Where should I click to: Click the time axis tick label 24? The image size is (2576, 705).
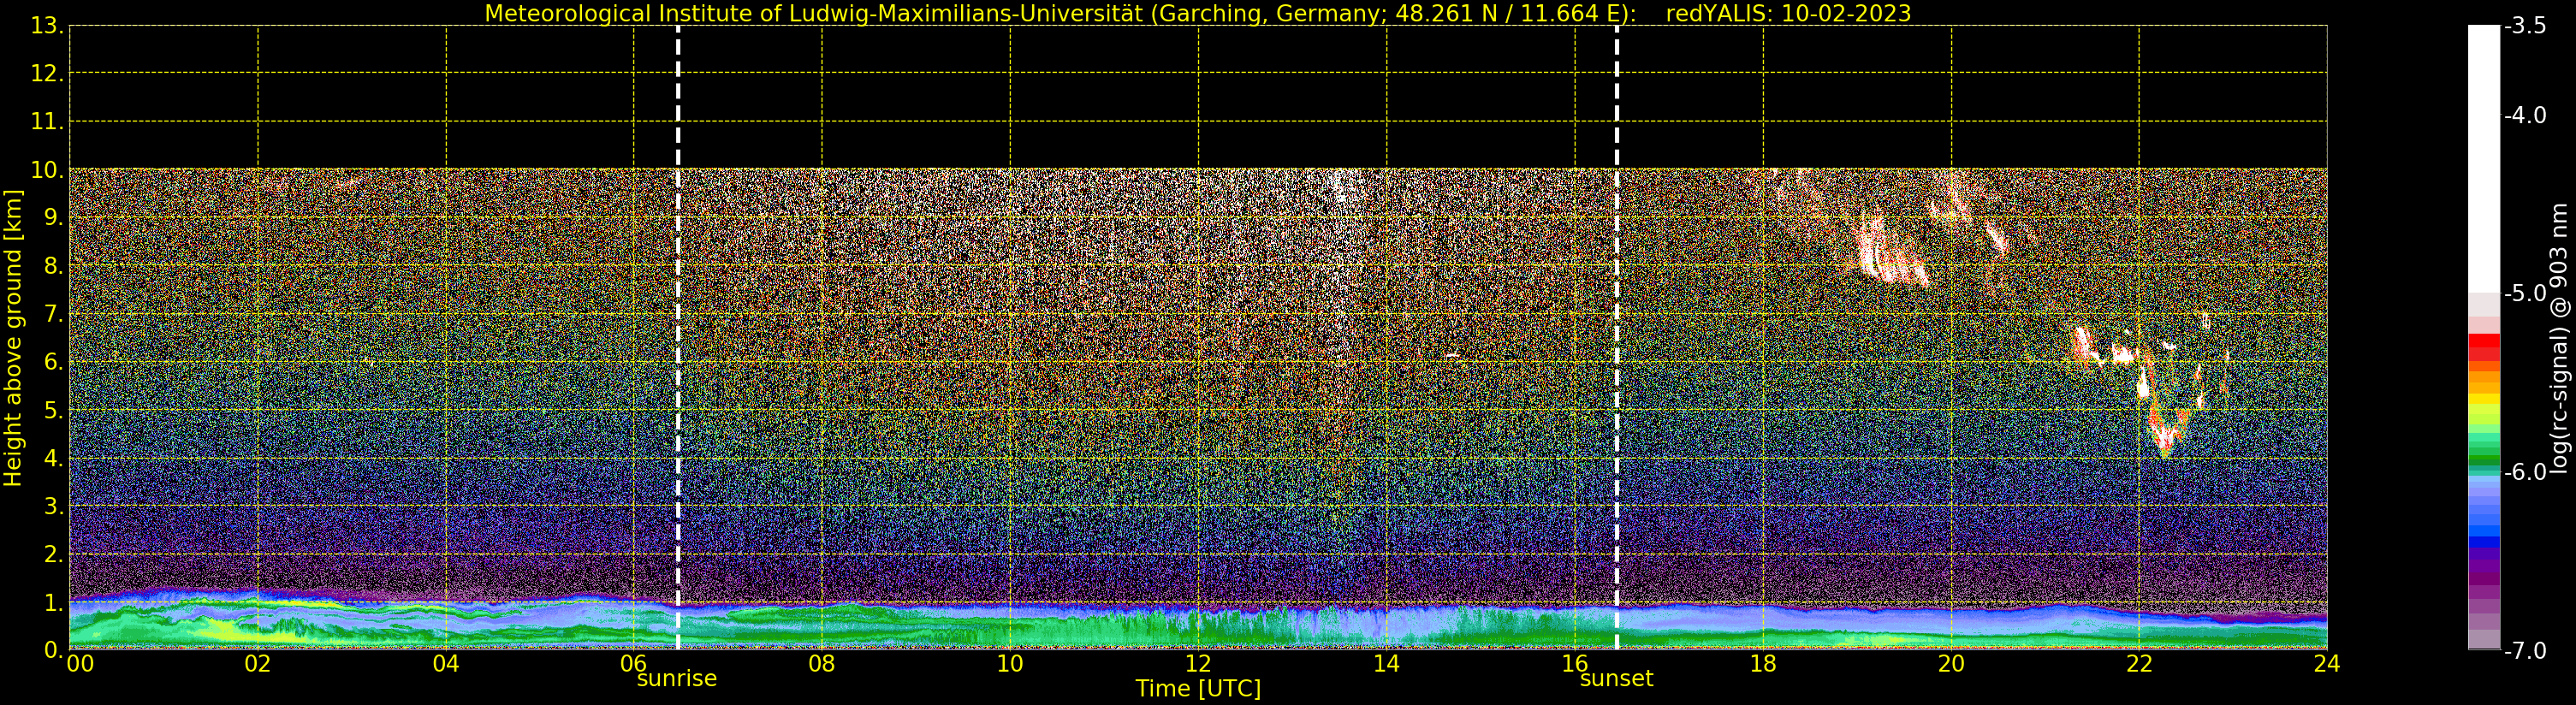tap(2327, 664)
